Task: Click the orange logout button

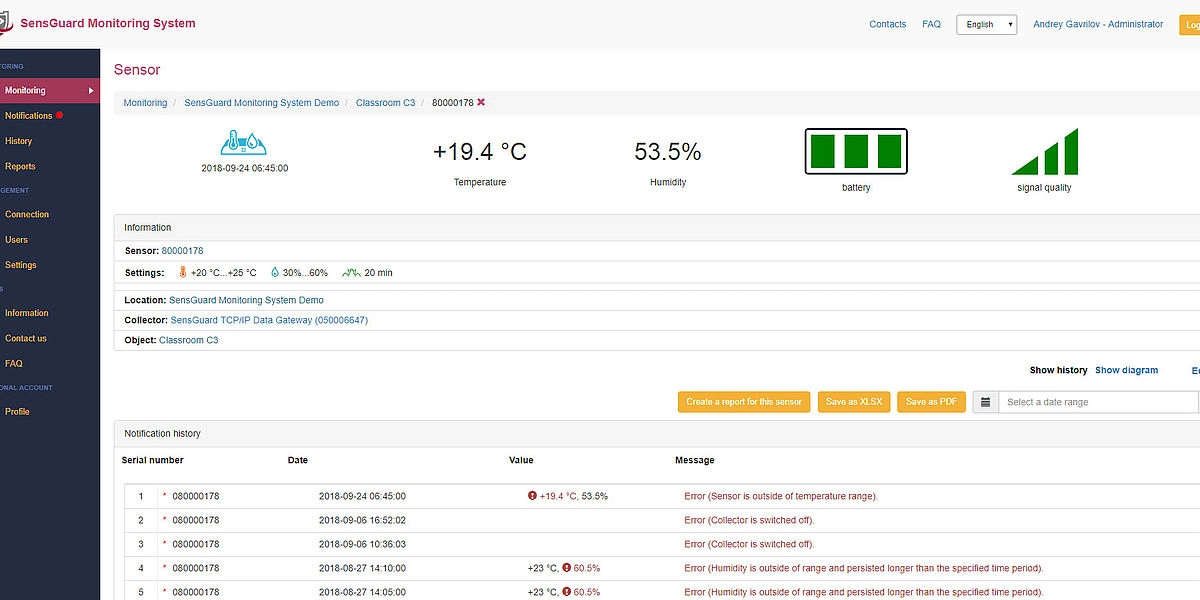Action: [1190, 24]
